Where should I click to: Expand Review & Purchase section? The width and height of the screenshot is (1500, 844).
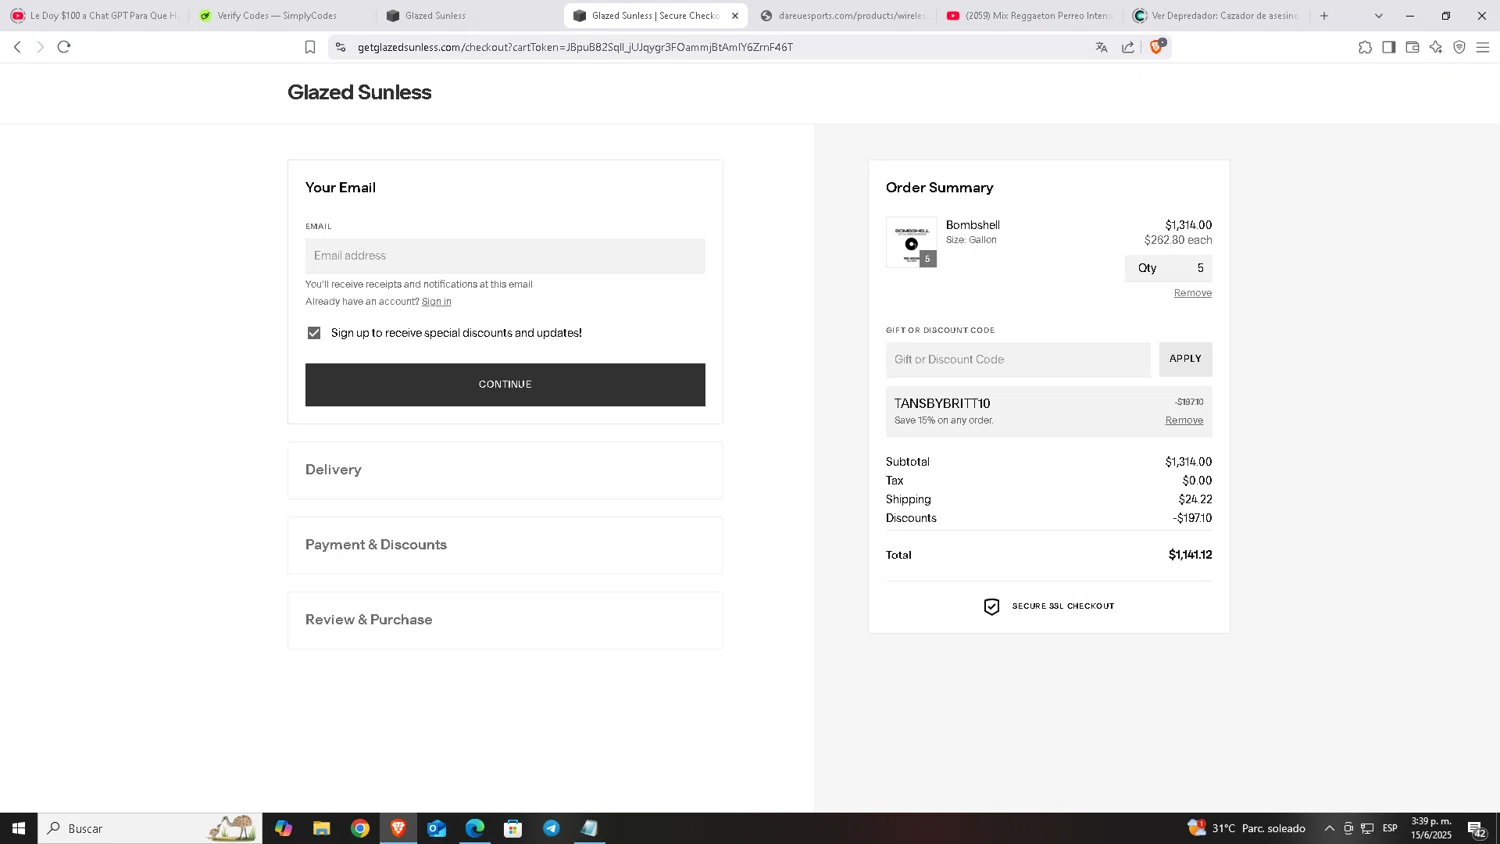(505, 620)
